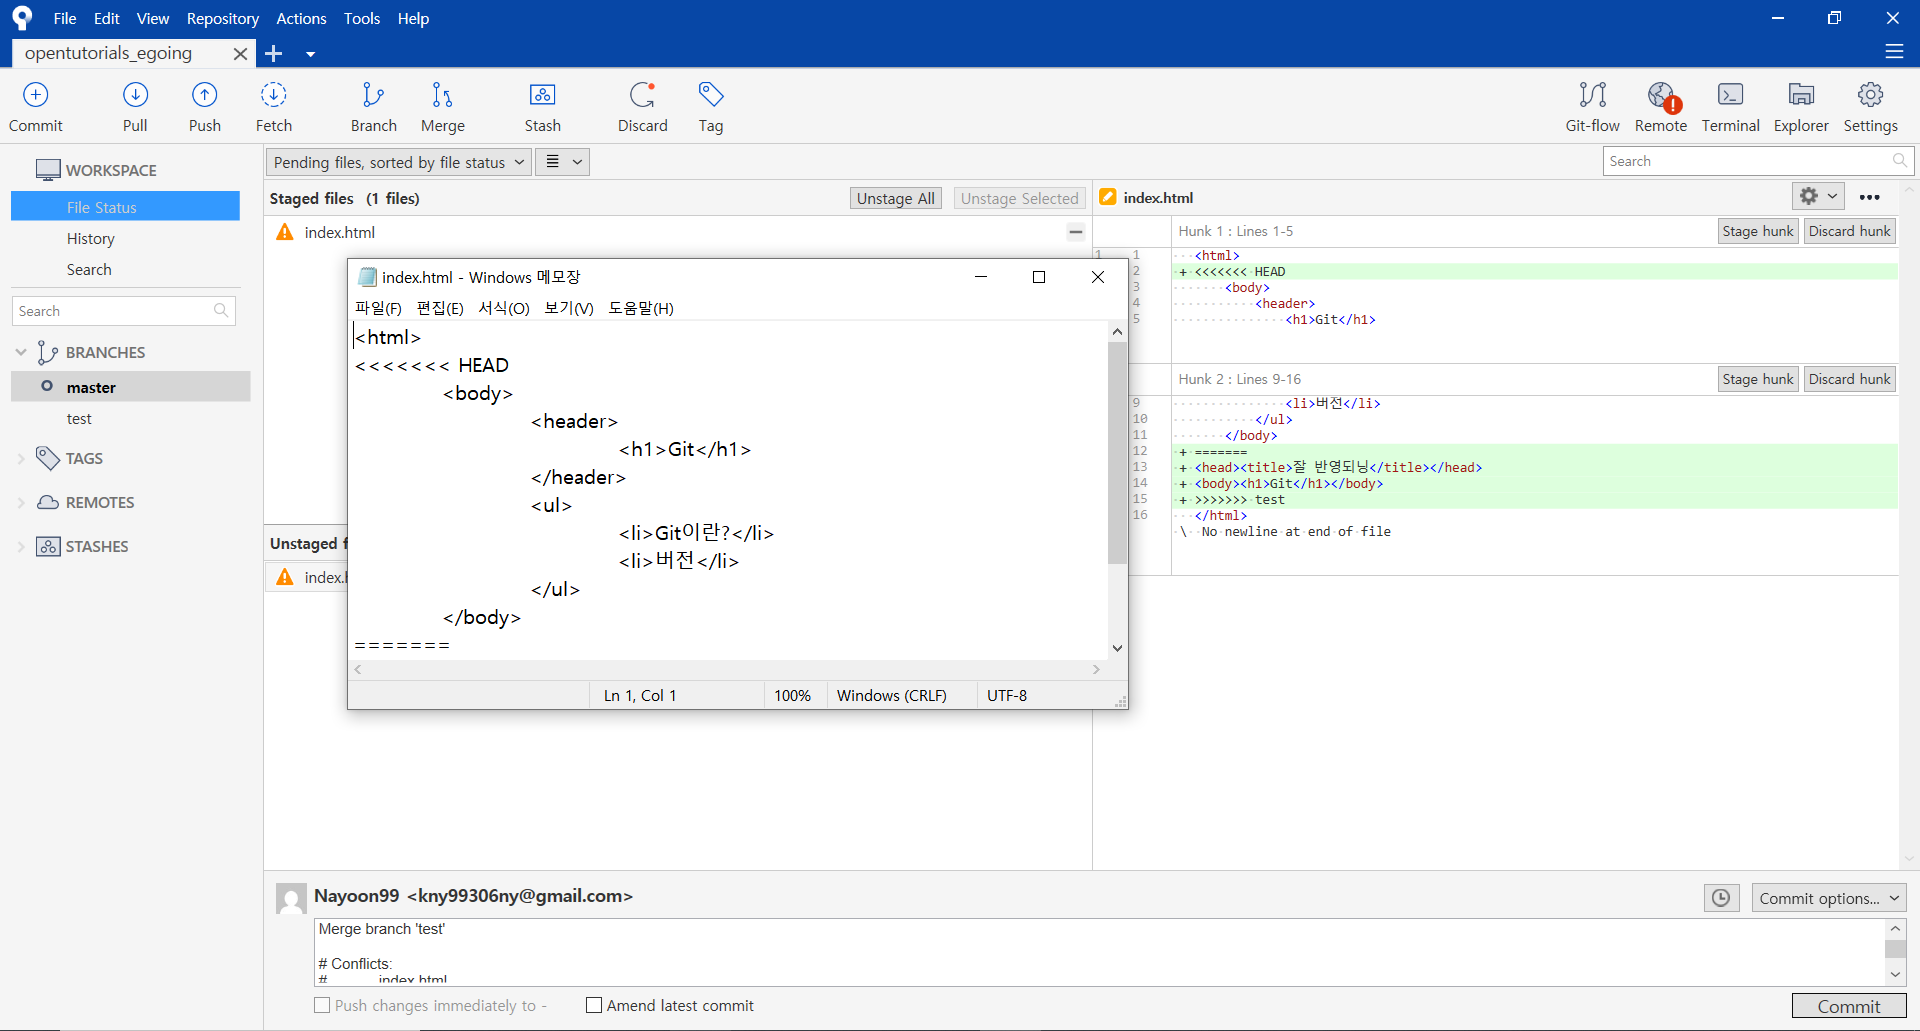1920x1031 pixels.
Task: Click in the commit message box
Action: (1100, 952)
